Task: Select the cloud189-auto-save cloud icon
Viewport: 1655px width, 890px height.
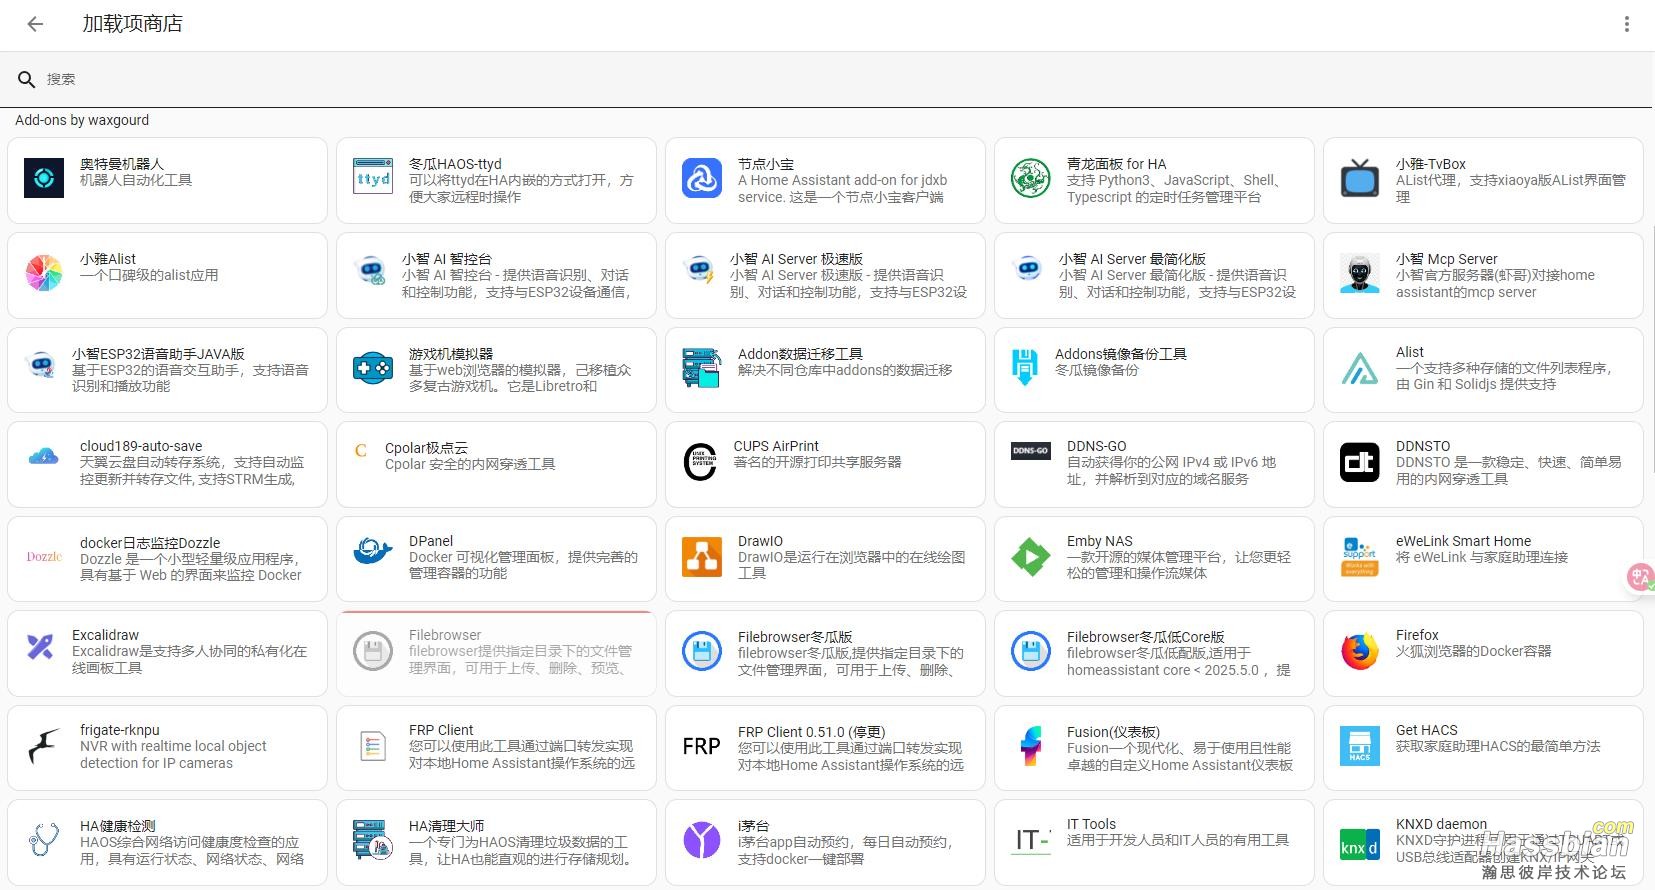Action: (x=44, y=457)
